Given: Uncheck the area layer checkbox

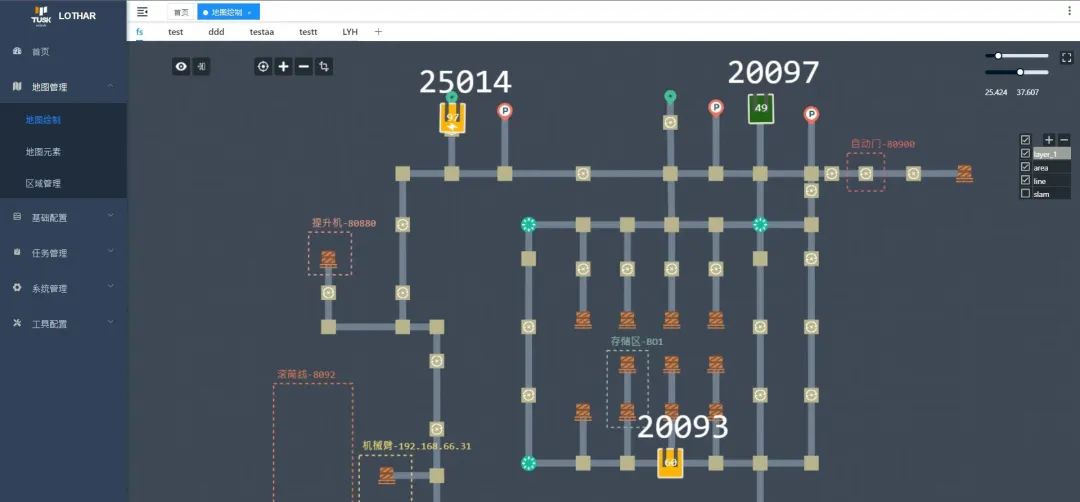Looking at the screenshot, I should (1025, 167).
